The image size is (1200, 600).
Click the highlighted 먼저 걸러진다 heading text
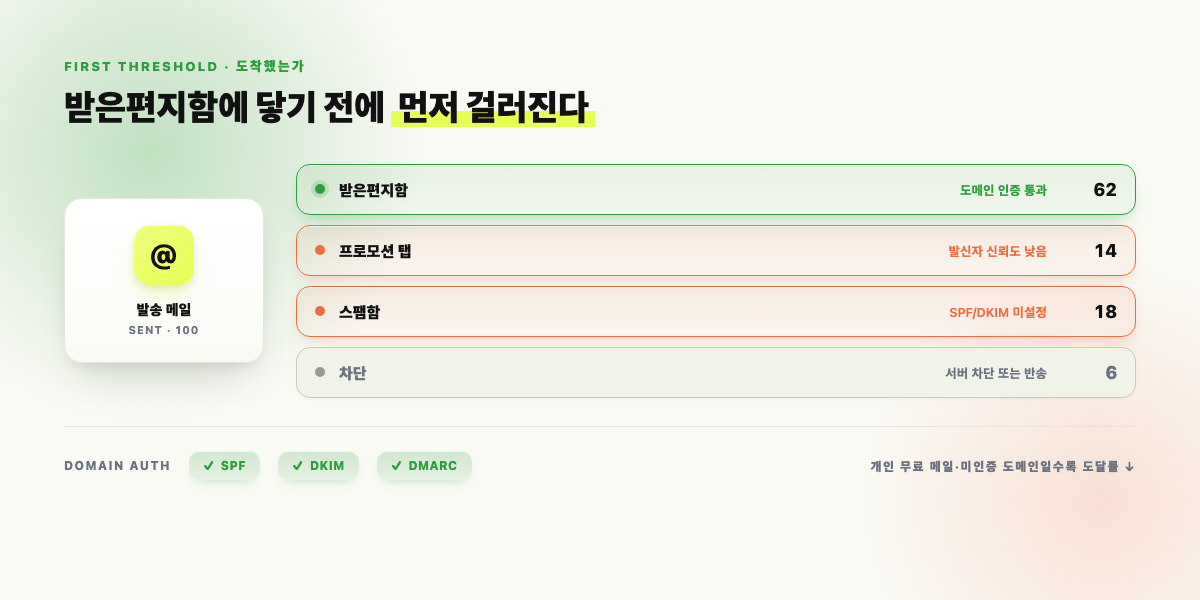493,107
